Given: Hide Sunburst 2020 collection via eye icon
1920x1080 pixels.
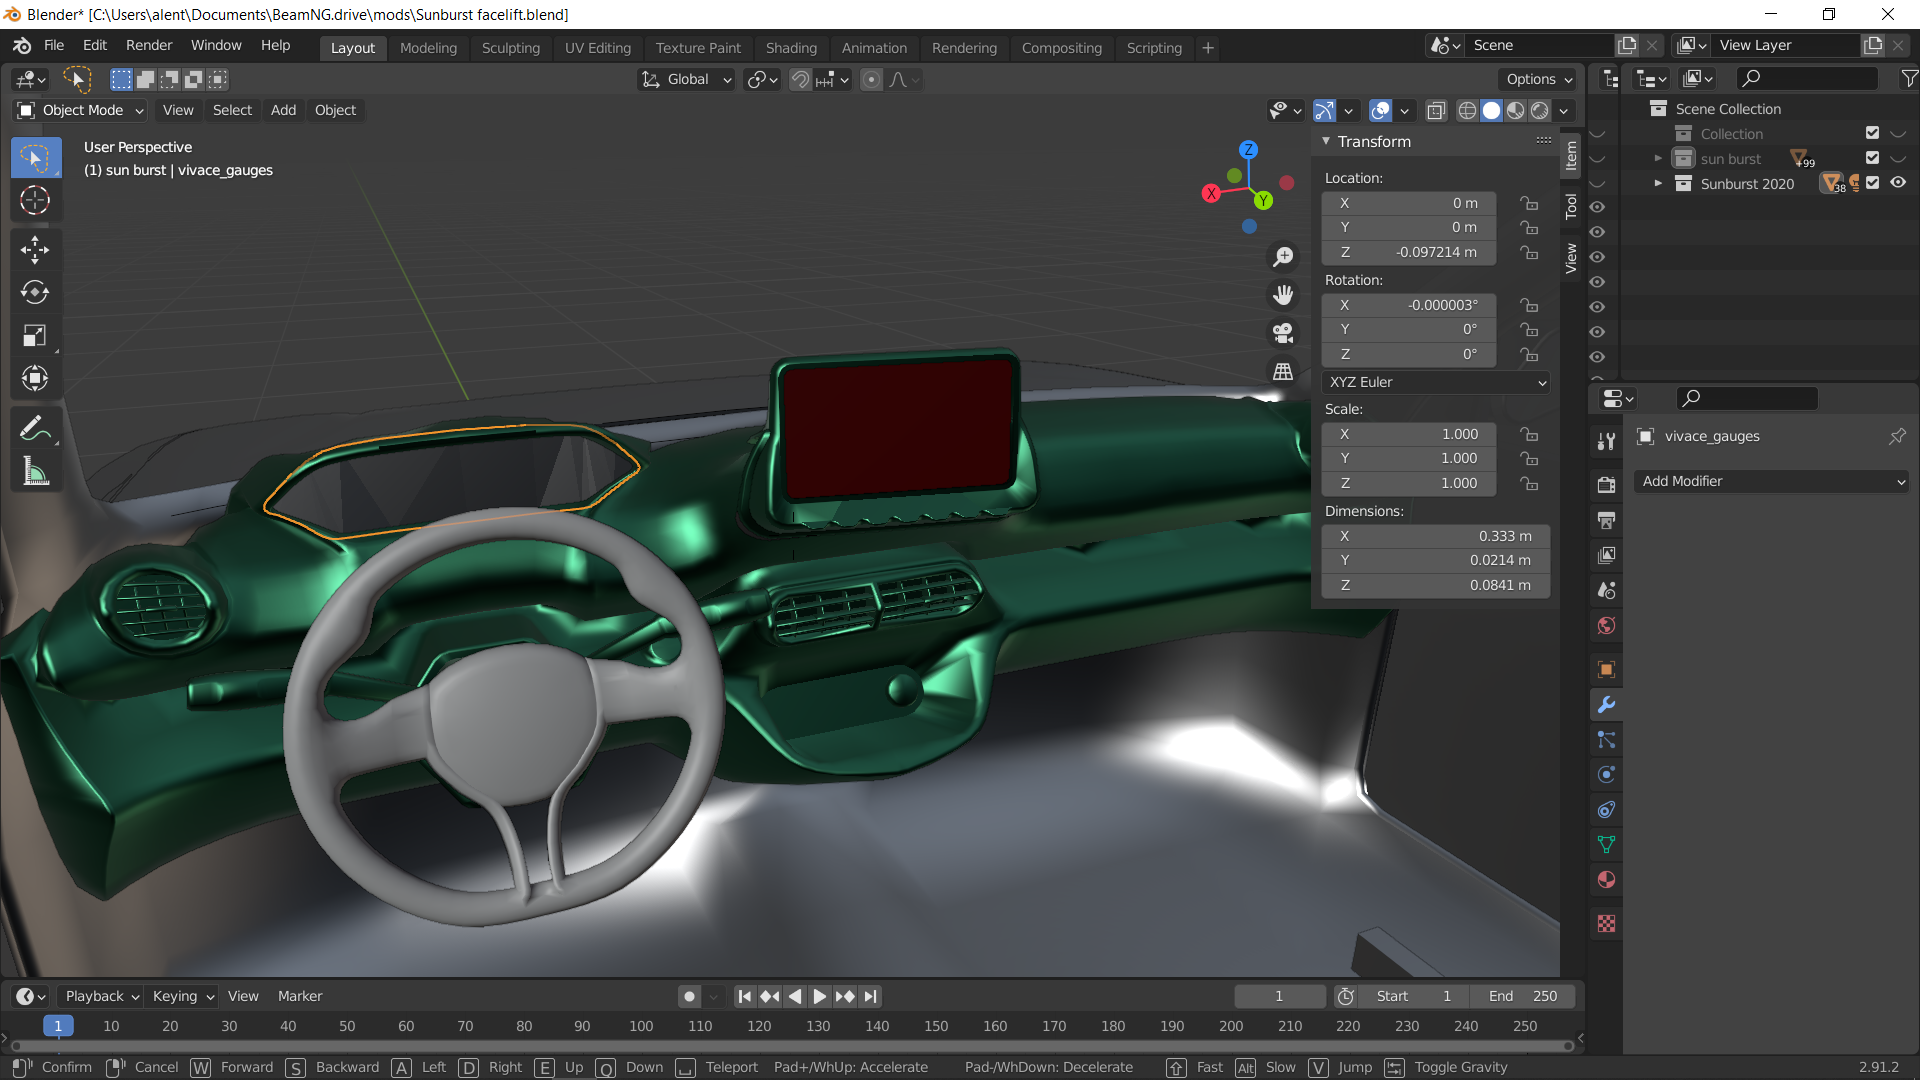Looking at the screenshot, I should 1898,183.
